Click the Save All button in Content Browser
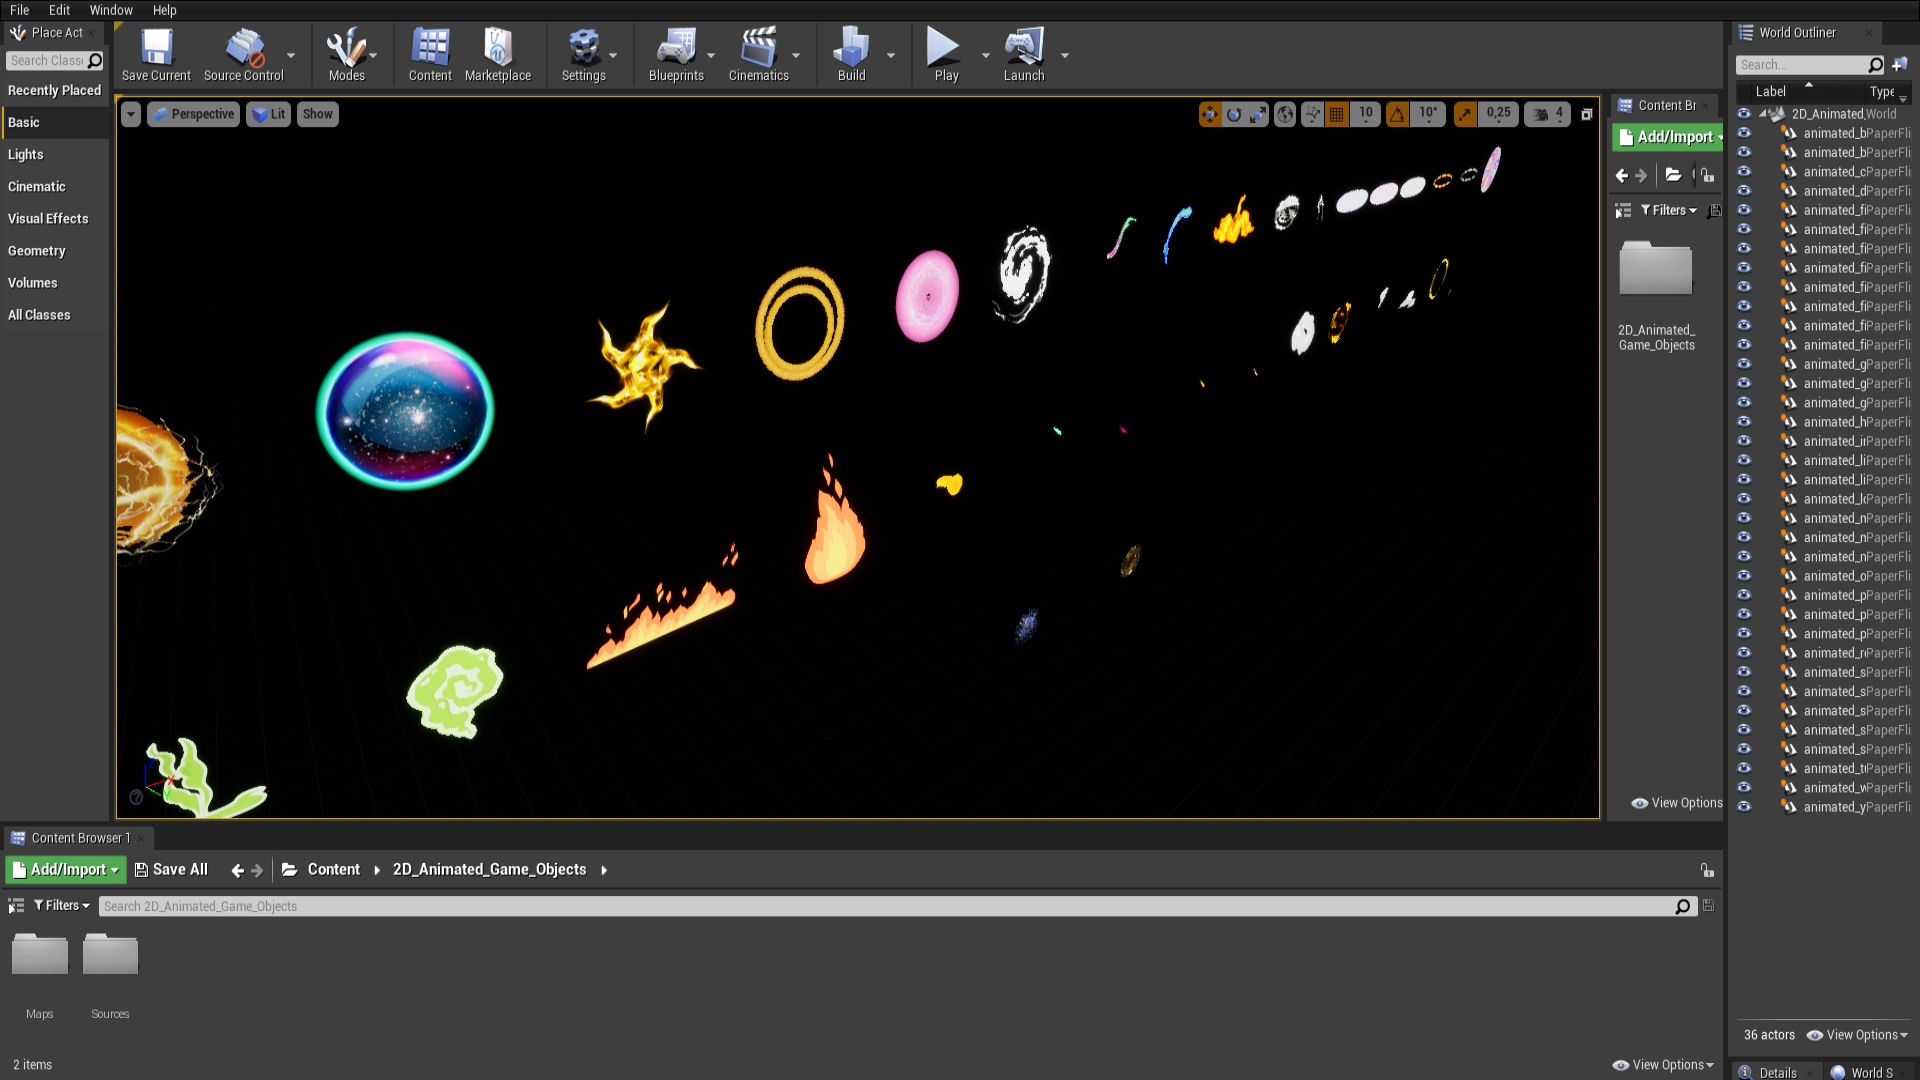Screen dimensions: 1920x1080 click(171, 869)
